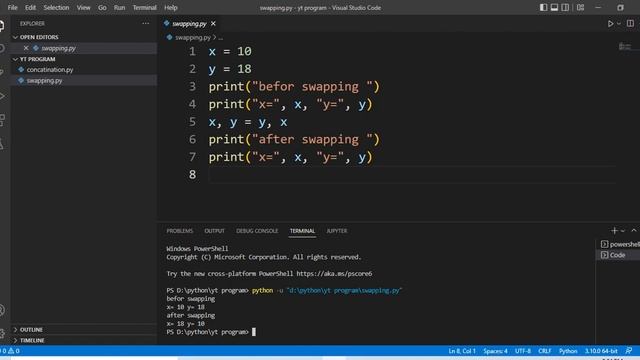Change indentation via Spaces: 4
The image size is (640, 360).
(496, 351)
